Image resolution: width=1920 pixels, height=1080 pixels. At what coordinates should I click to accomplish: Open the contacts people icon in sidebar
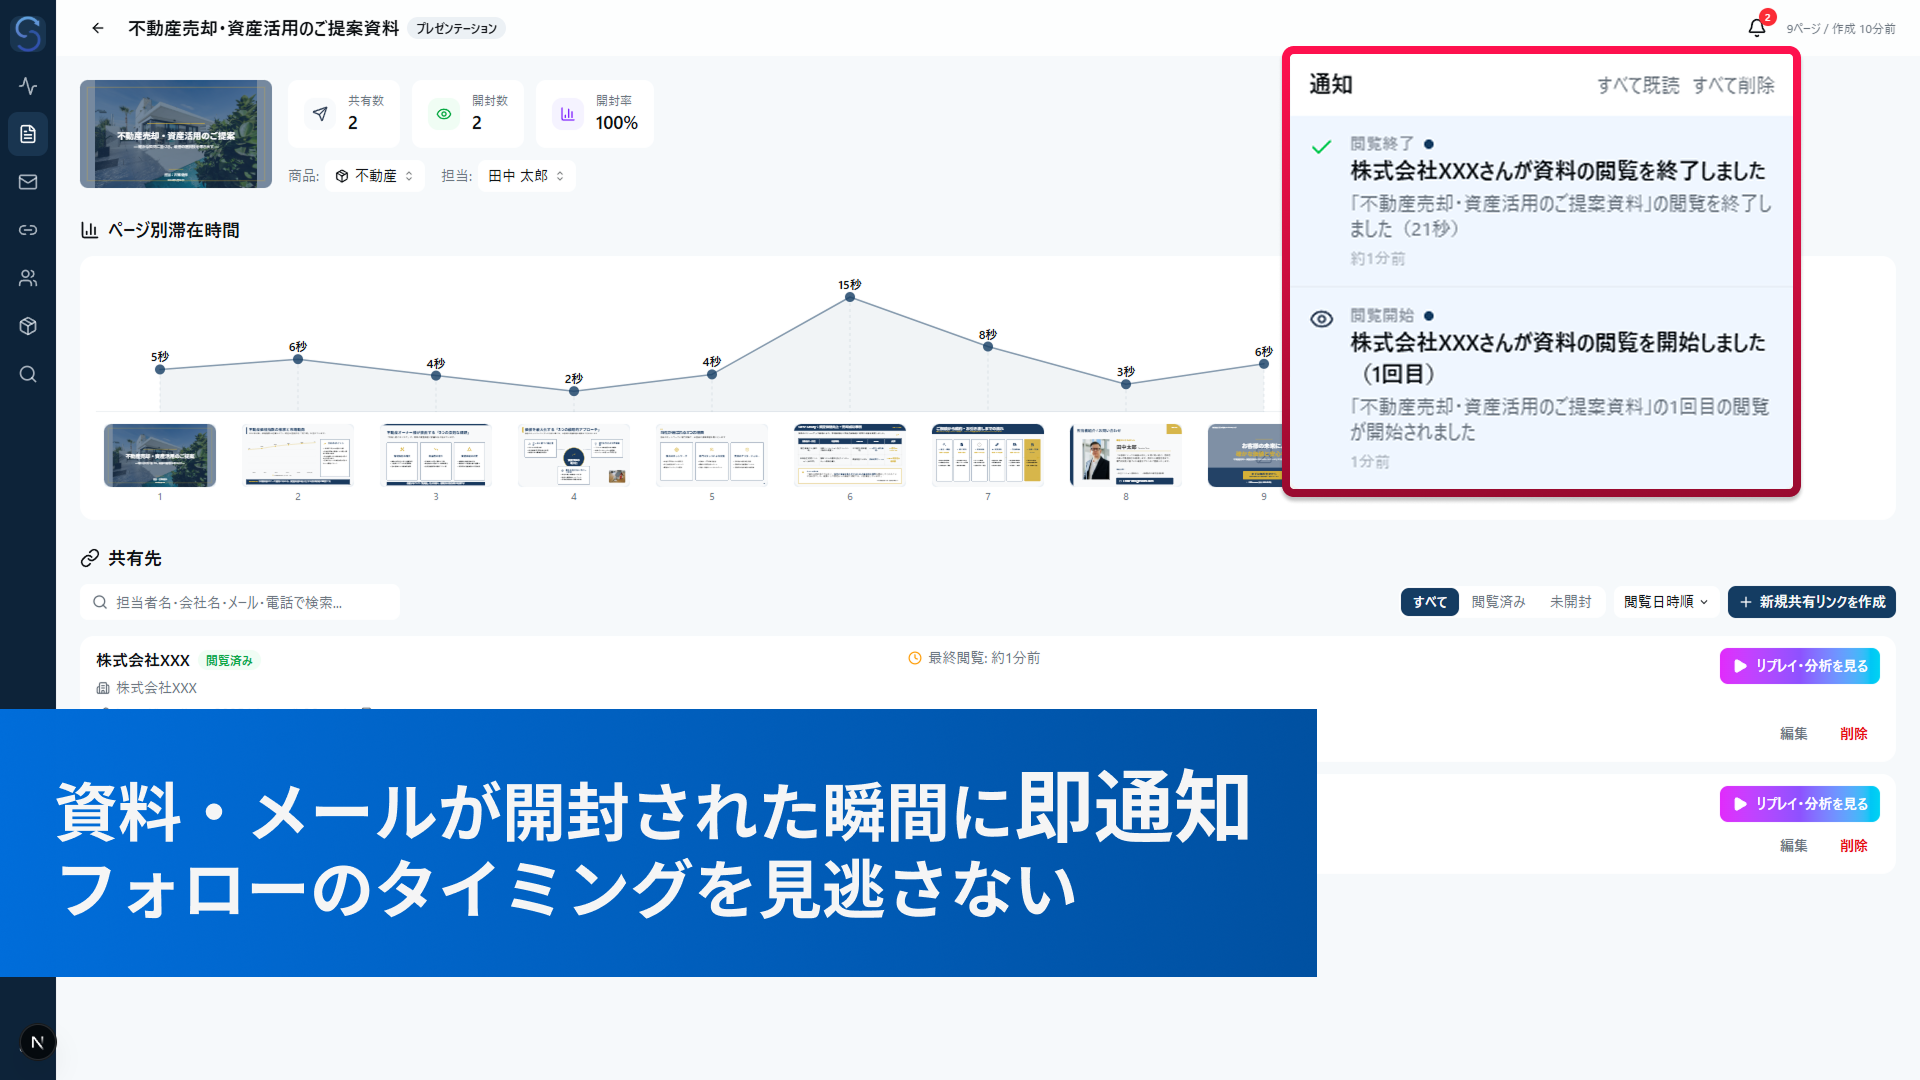[28, 278]
